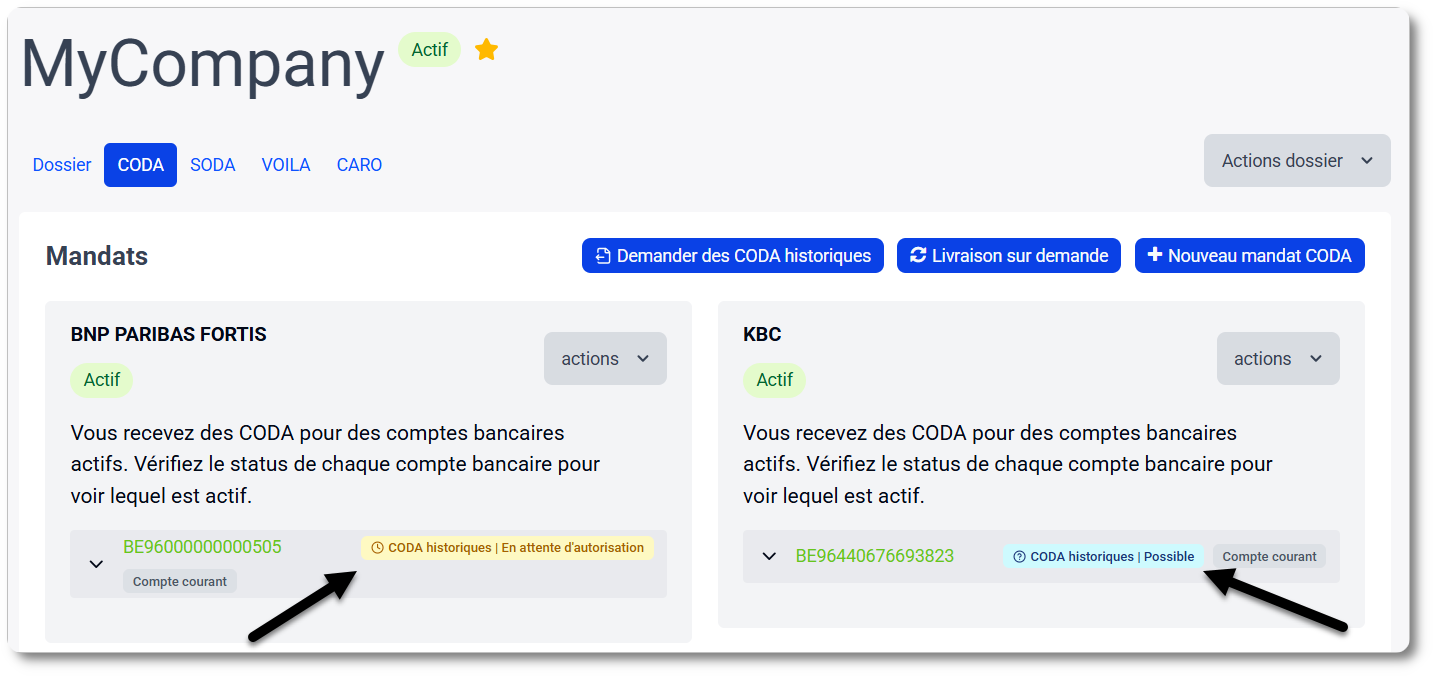Viewport: 1433px width, 676px height.
Task: Open the actions dropdown on the KBC mandate
Action: (x=1277, y=358)
